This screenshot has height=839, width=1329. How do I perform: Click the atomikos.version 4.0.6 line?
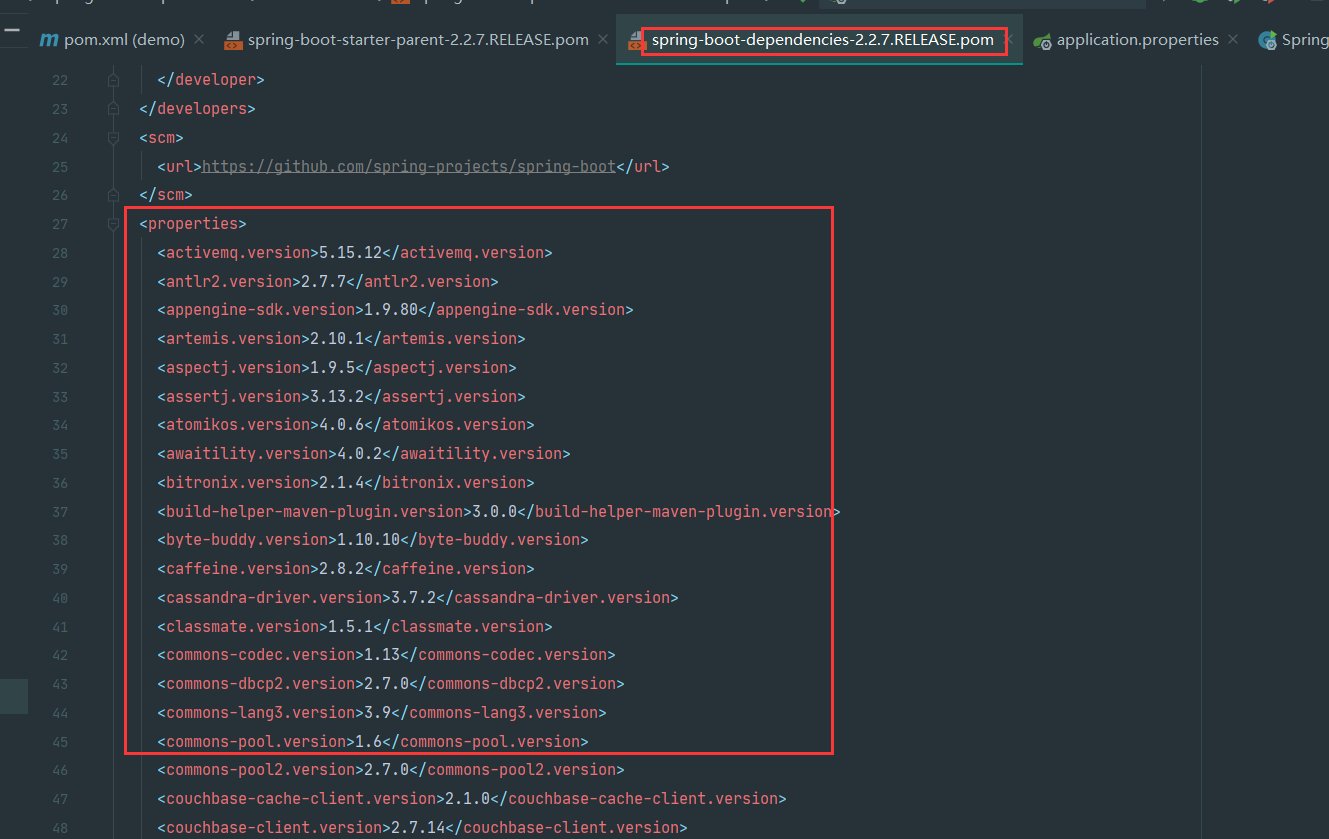tap(346, 425)
